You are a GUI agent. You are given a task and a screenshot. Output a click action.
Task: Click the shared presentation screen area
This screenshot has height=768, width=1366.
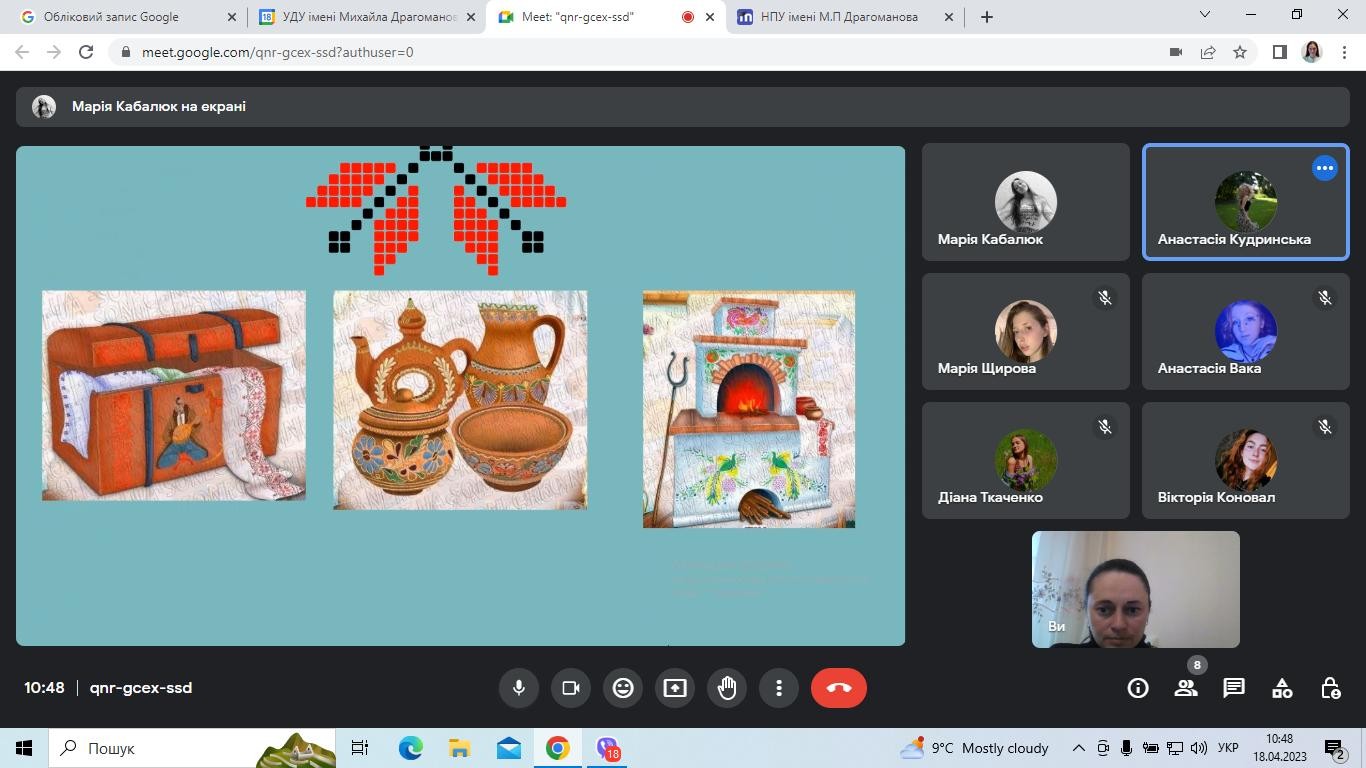coord(460,396)
